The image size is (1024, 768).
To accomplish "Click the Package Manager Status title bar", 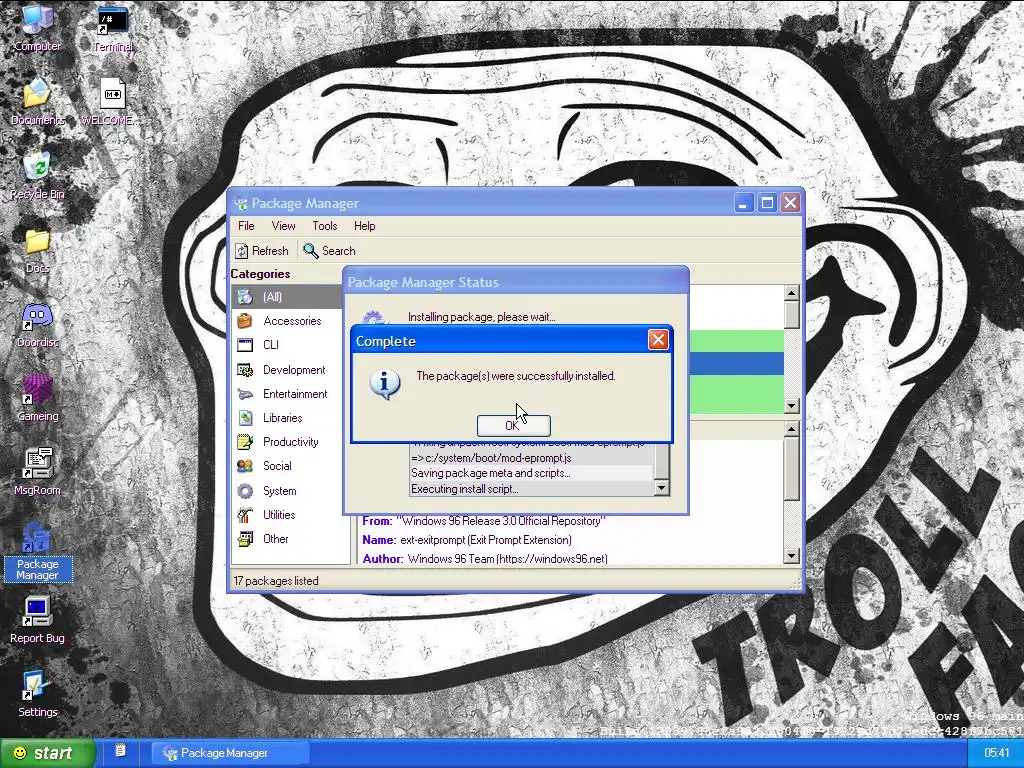I will pyautogui.click(x=516, y=282).
